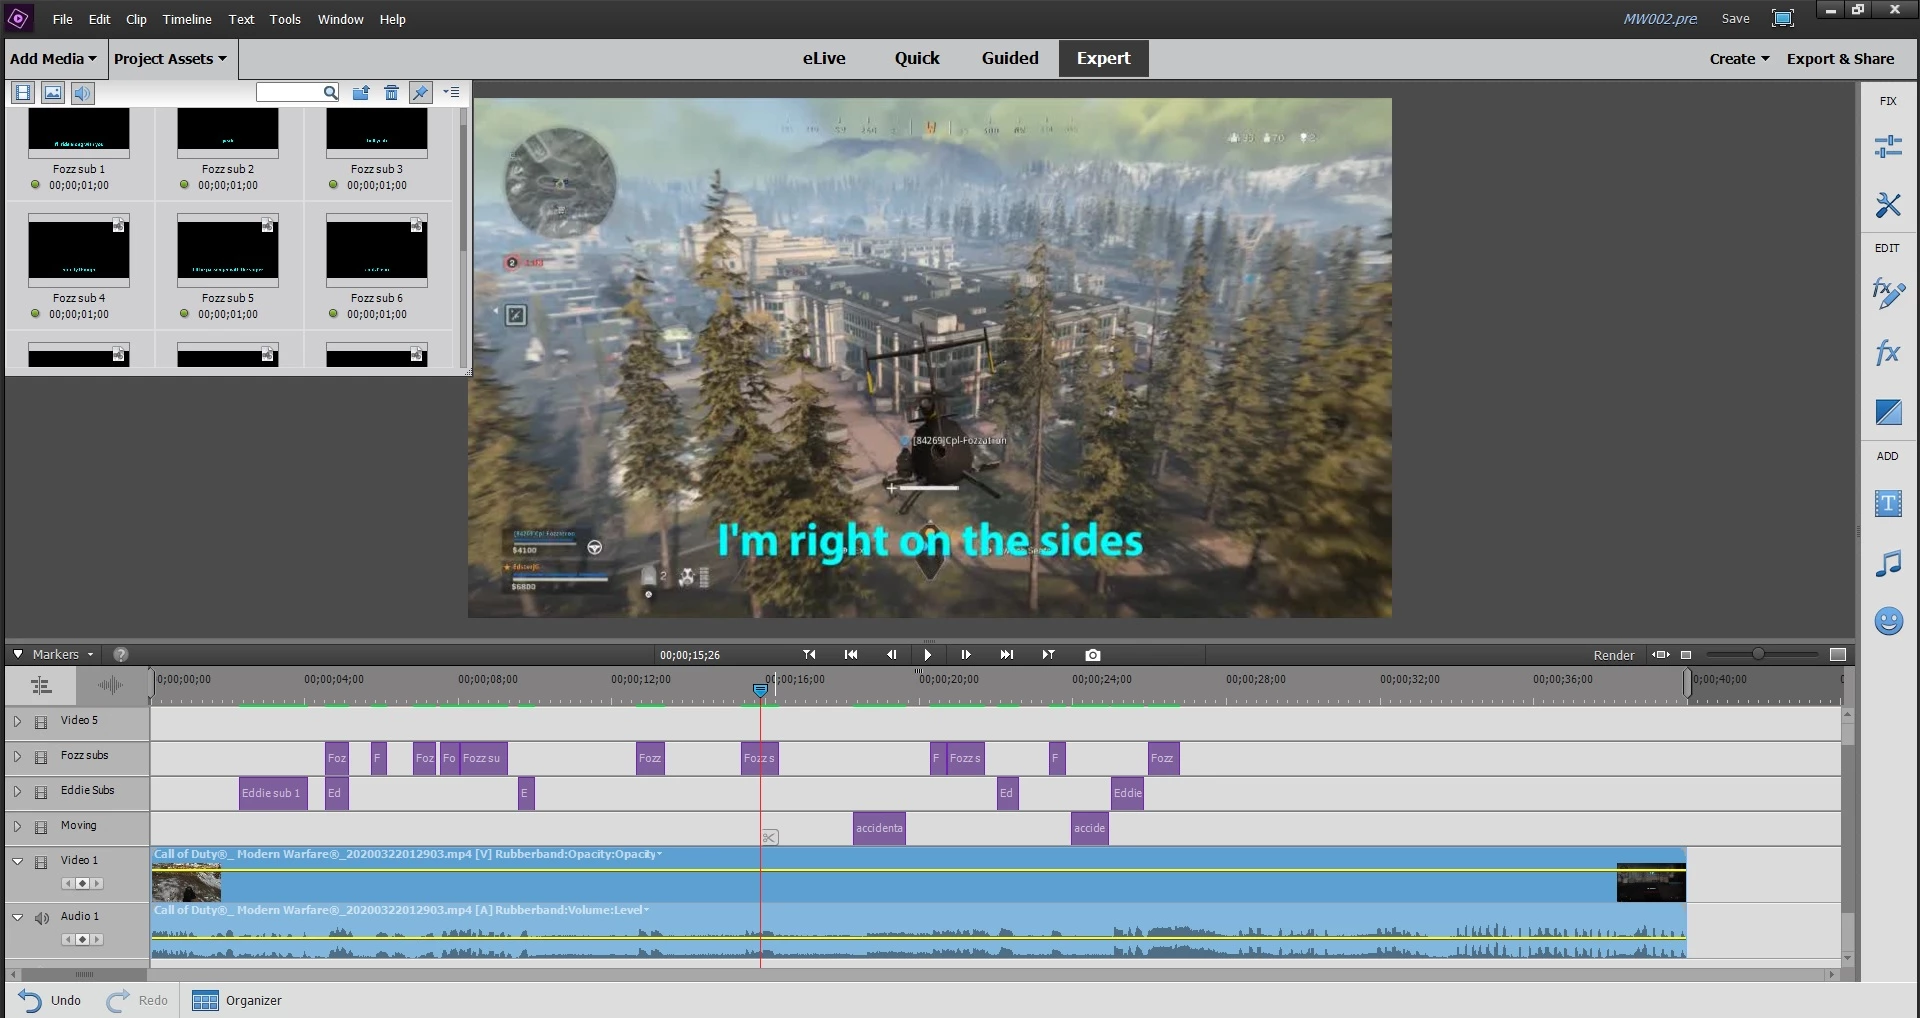Open the Tools menu

tap(285, 19)
